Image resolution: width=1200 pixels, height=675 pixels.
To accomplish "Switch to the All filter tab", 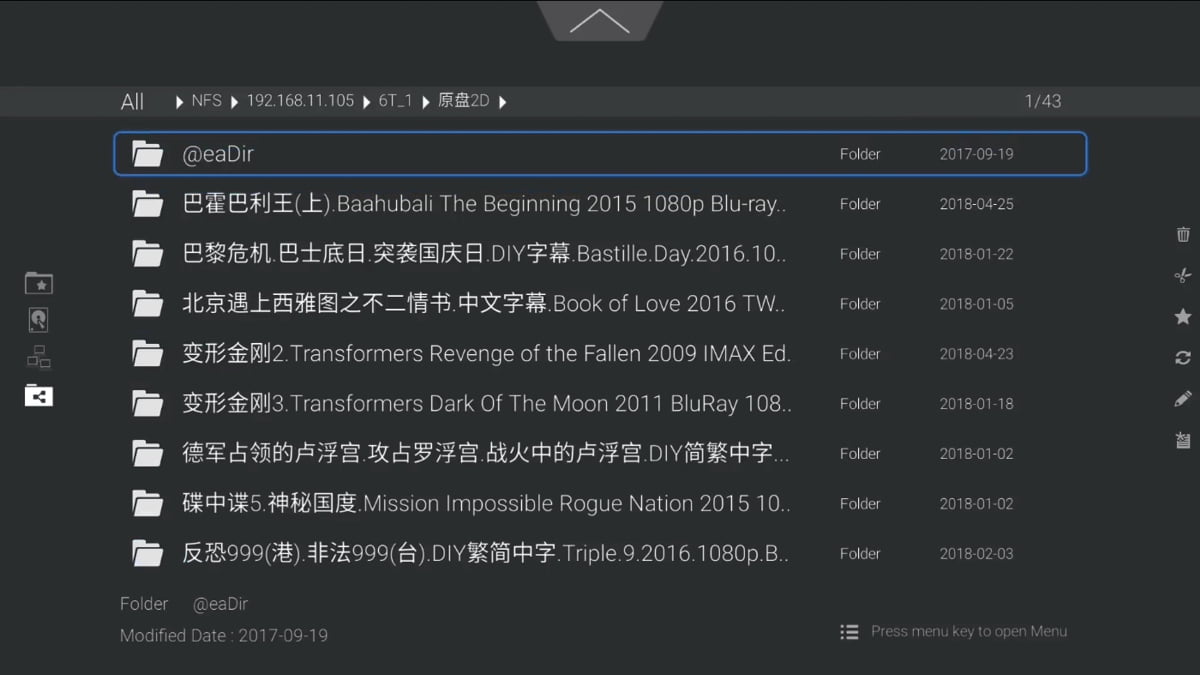I will point(131,101).
